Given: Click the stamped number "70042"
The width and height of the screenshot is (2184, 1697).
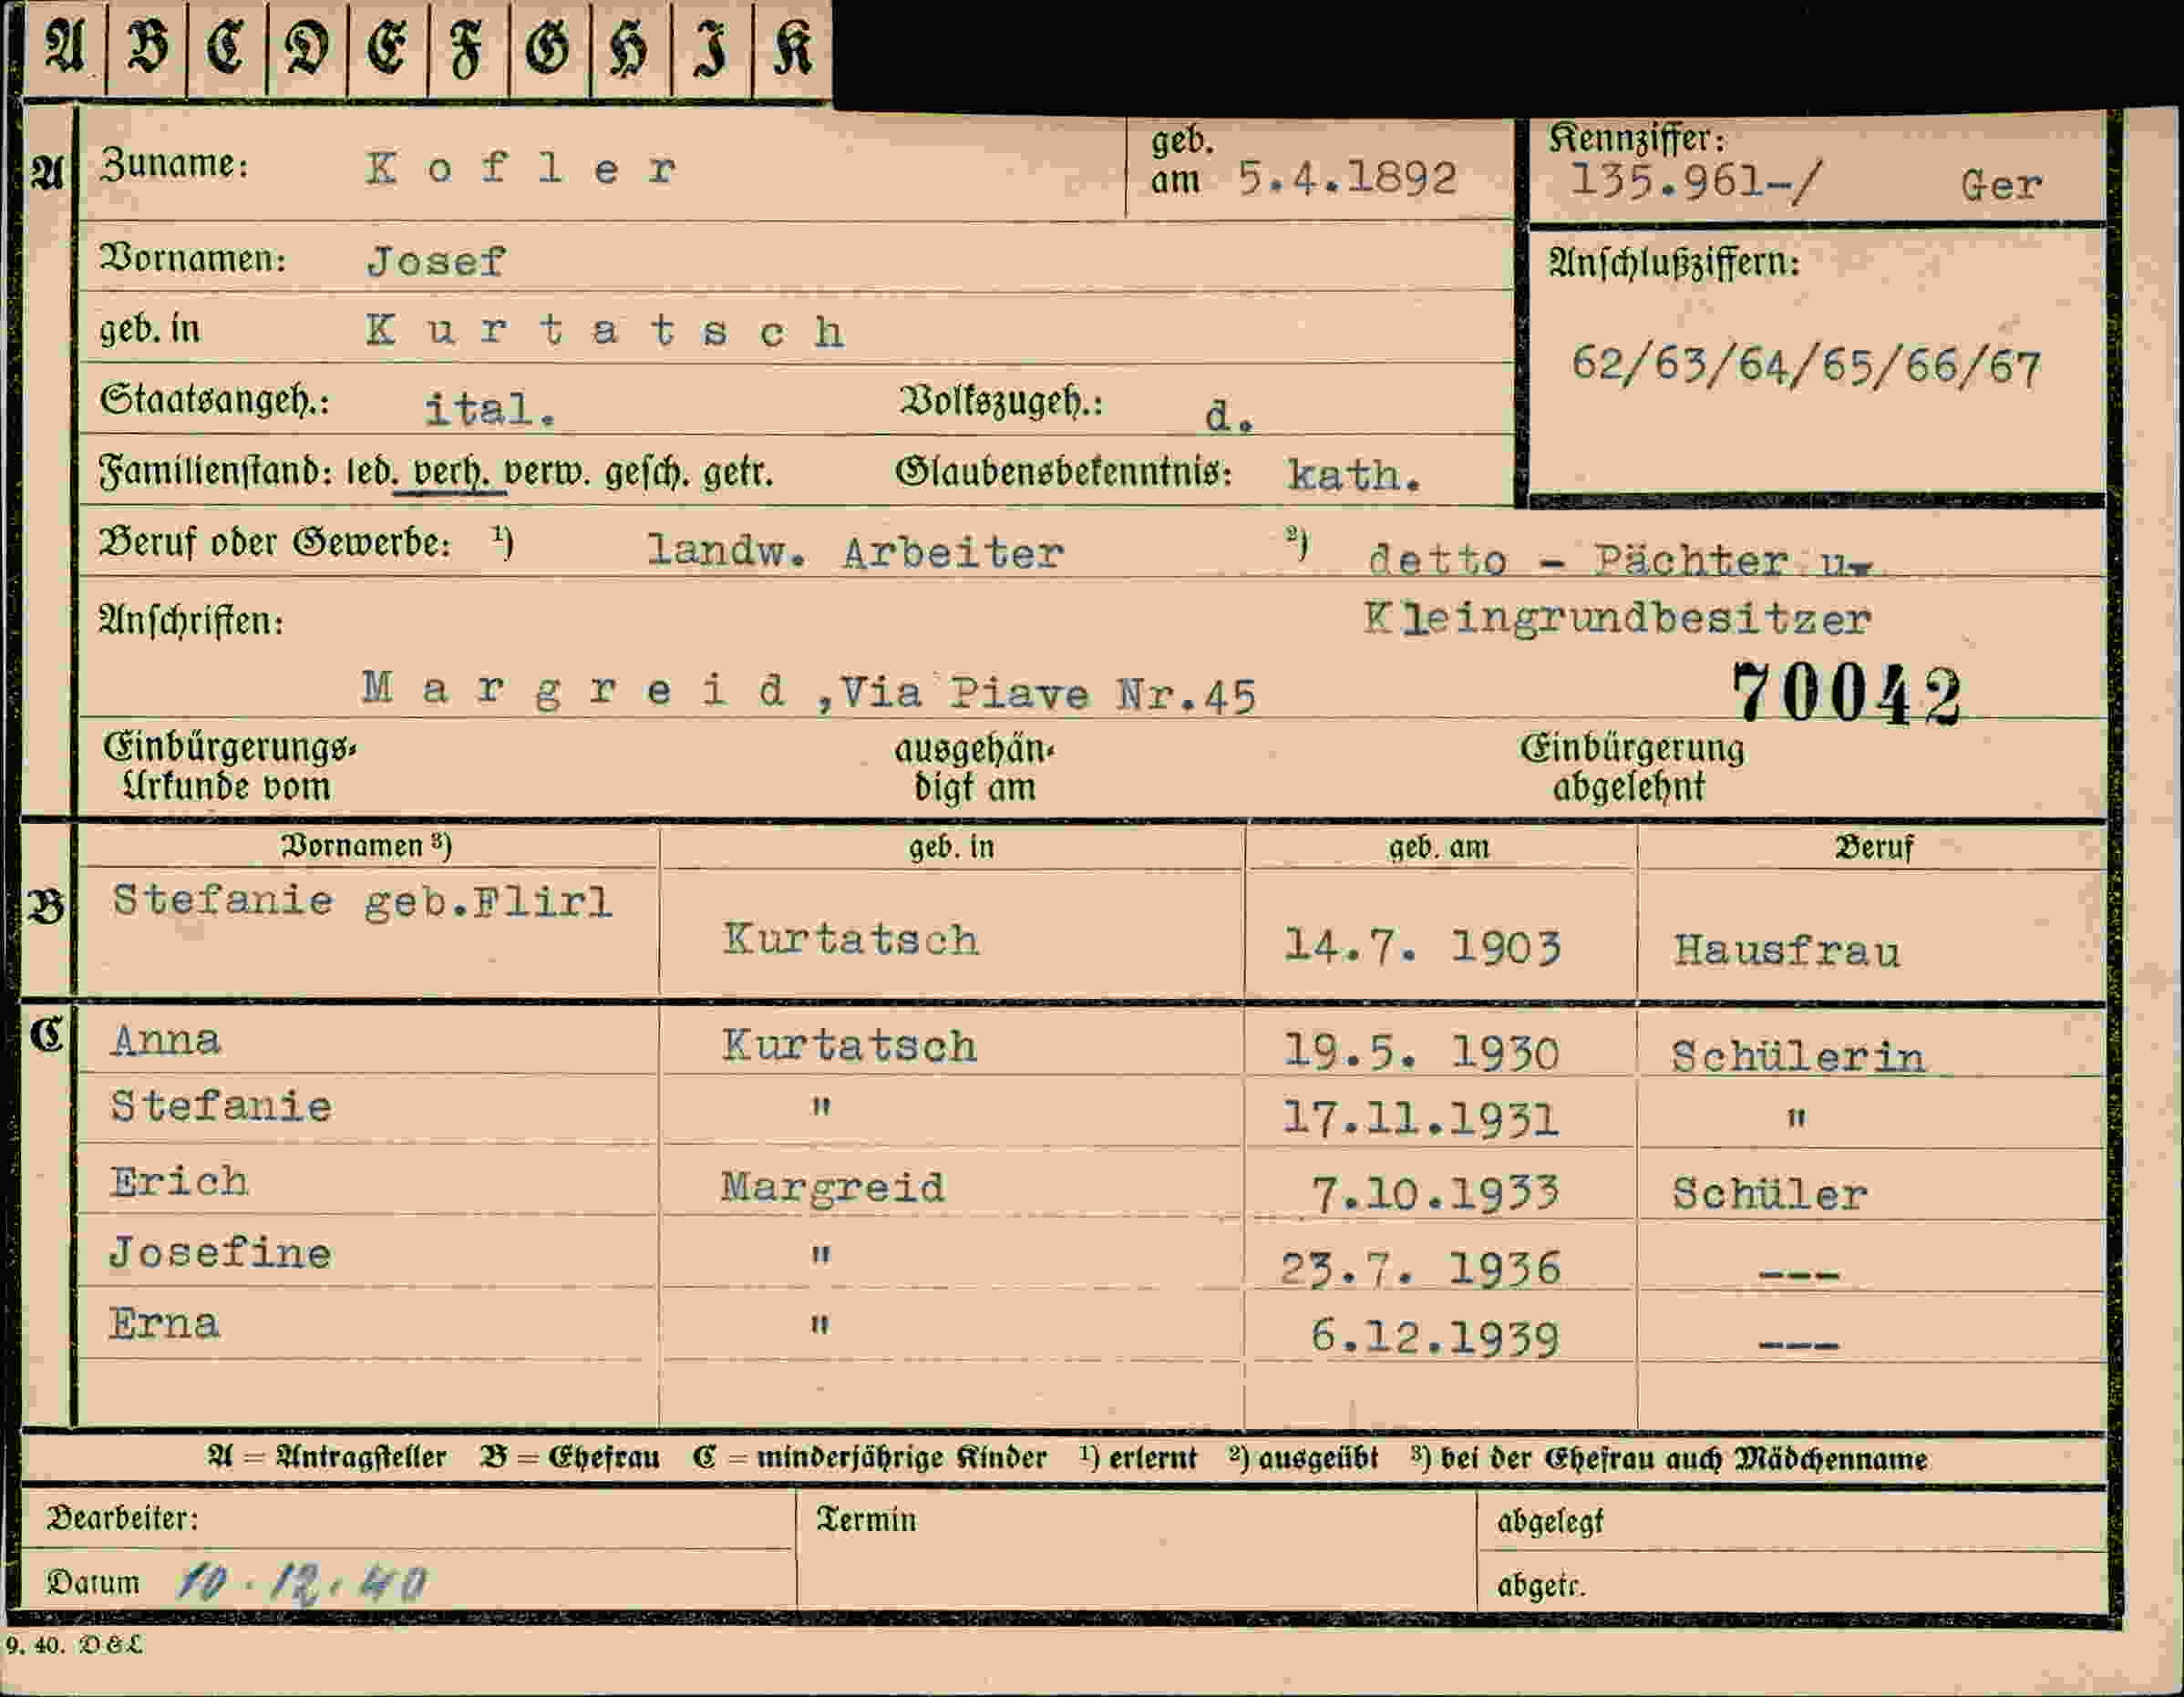Looking at the screenshot, I should 1848,693.
